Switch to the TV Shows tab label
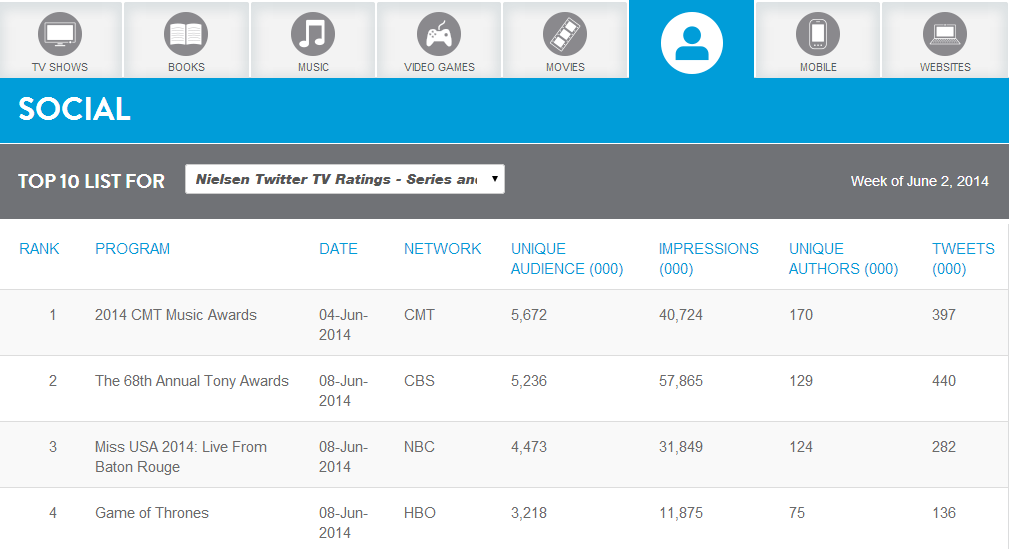 click(60, 67)
